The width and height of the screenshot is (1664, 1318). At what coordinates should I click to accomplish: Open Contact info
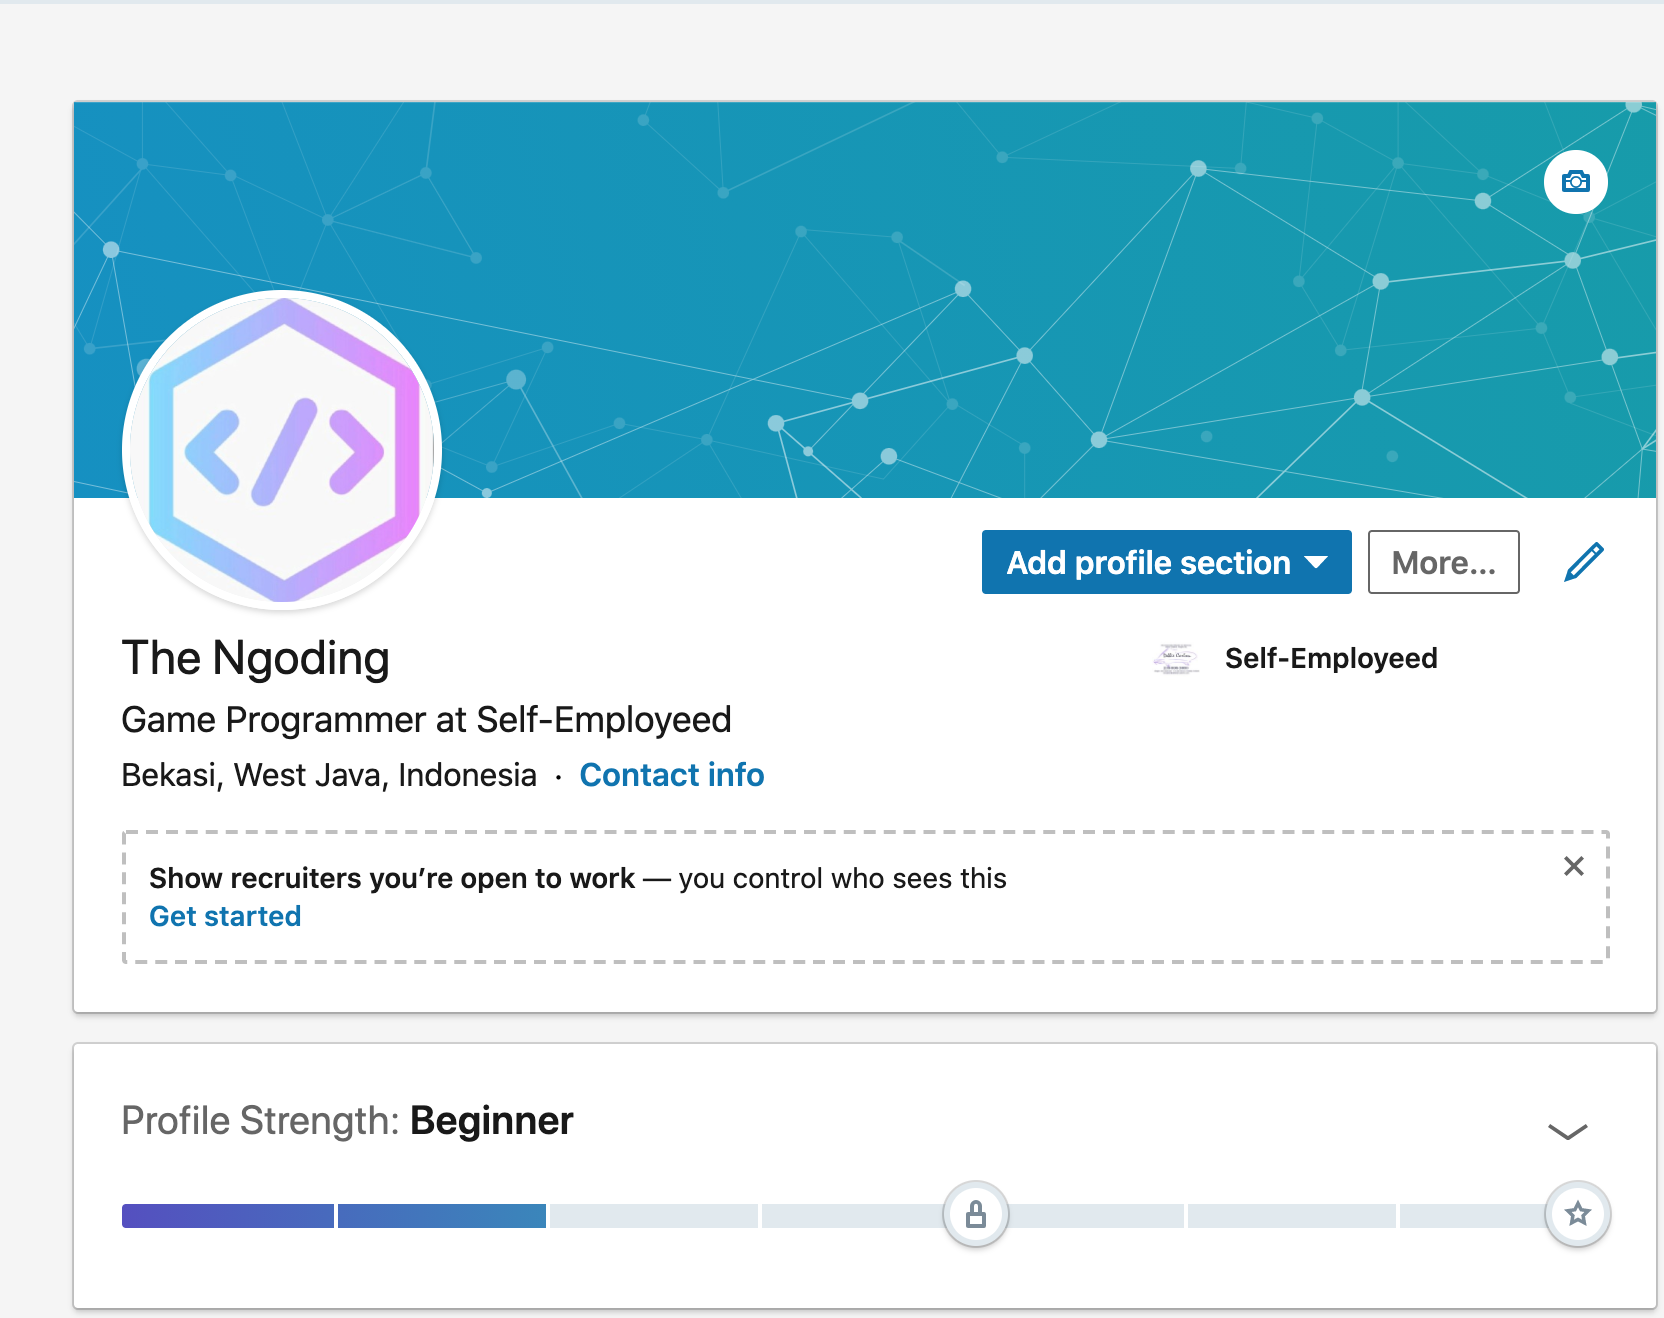coord(671,774)
